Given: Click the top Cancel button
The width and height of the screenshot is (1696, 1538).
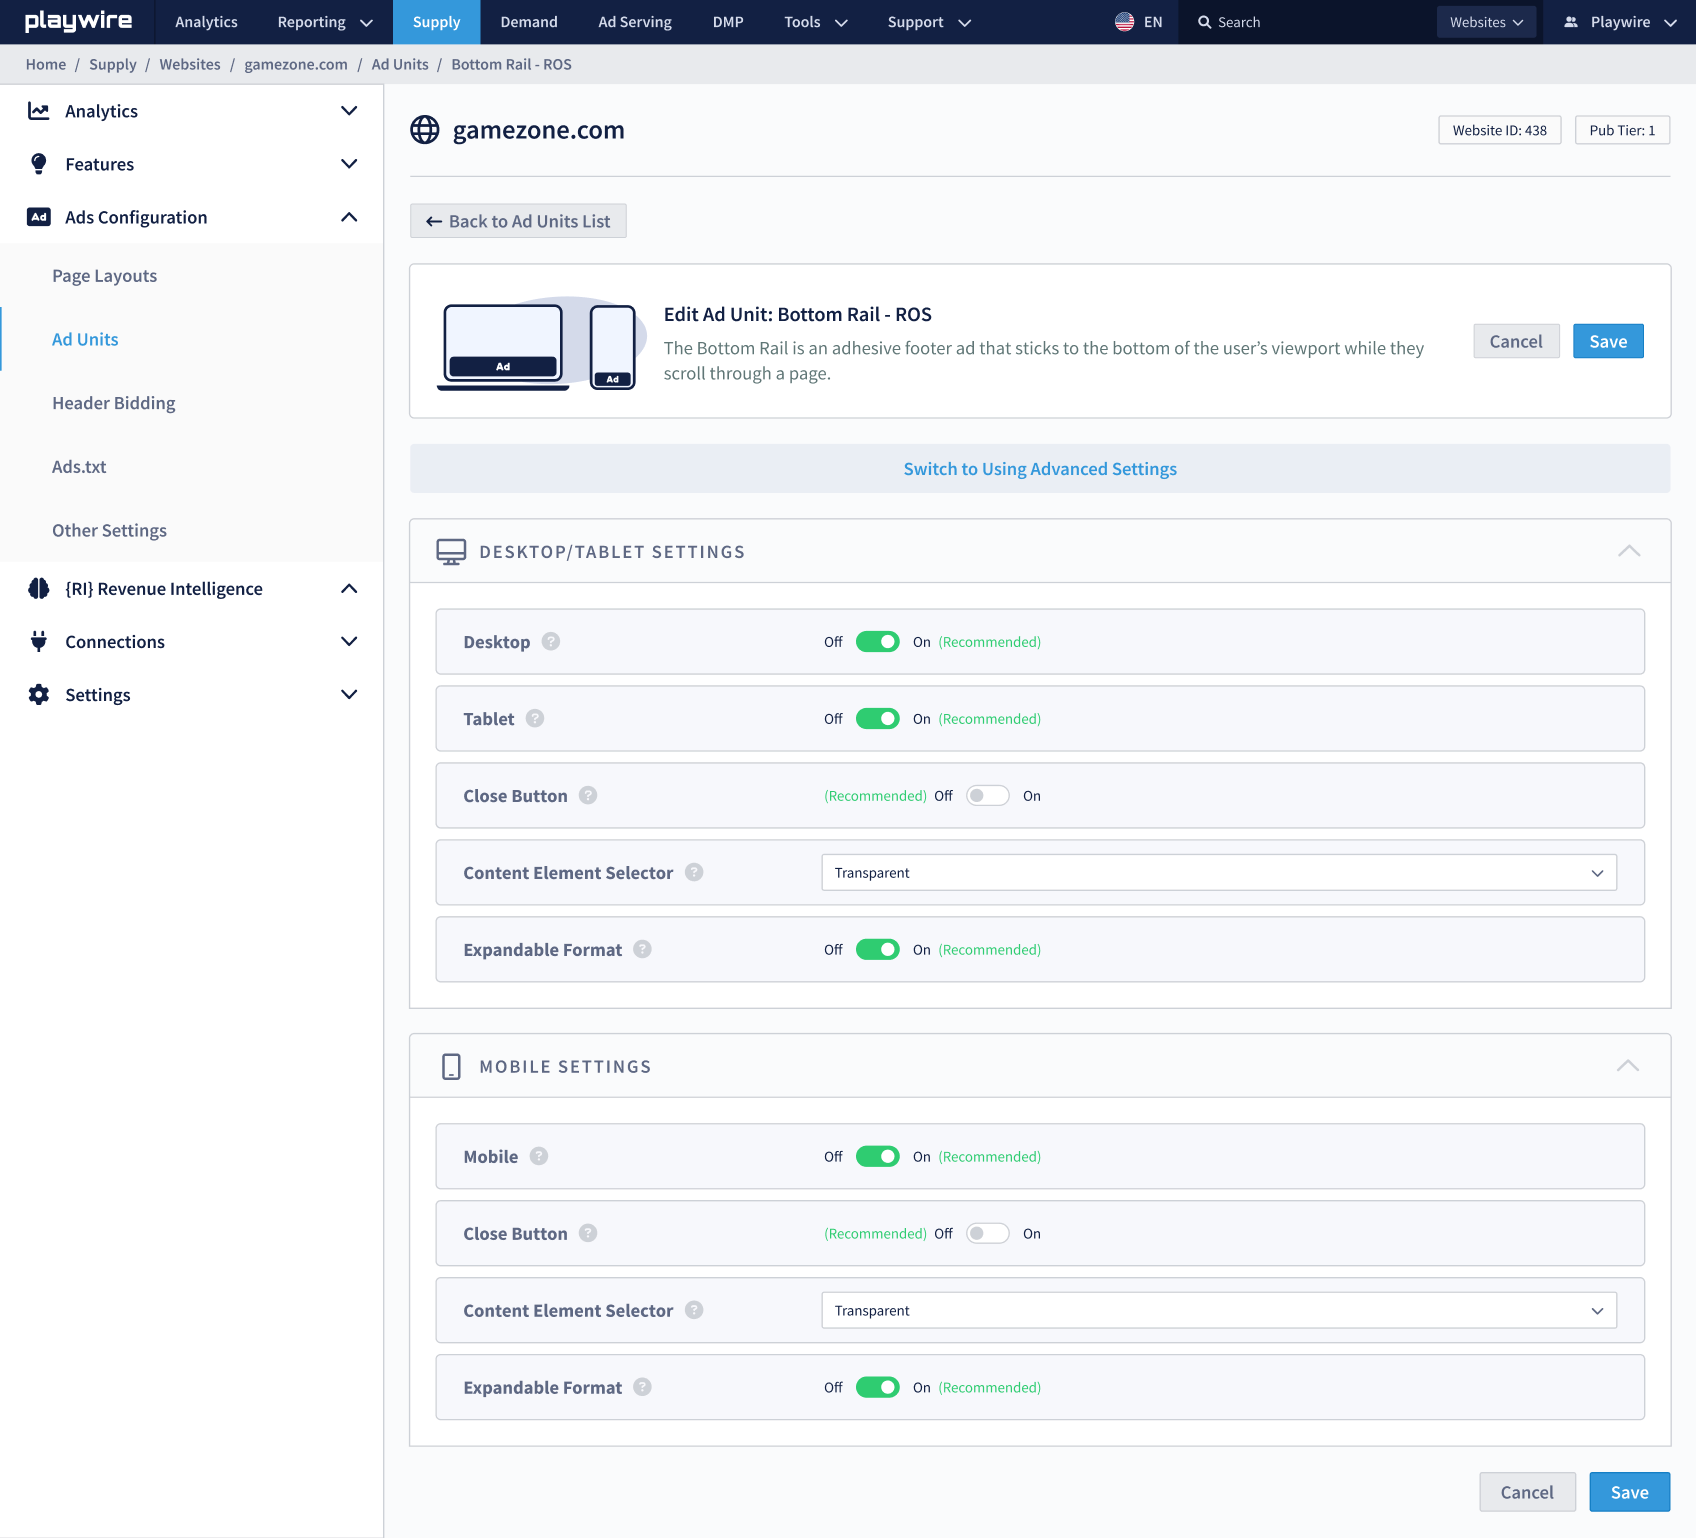Looking at the screenshot, I should (1516, 341).
